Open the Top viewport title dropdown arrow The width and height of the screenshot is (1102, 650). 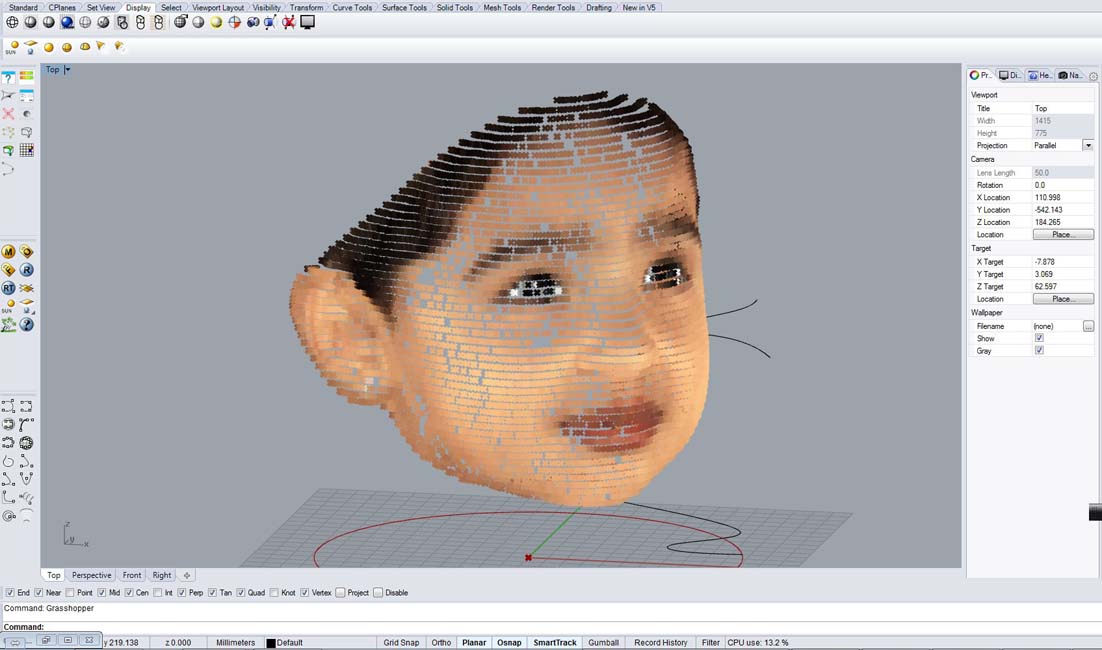coord(68,70)
